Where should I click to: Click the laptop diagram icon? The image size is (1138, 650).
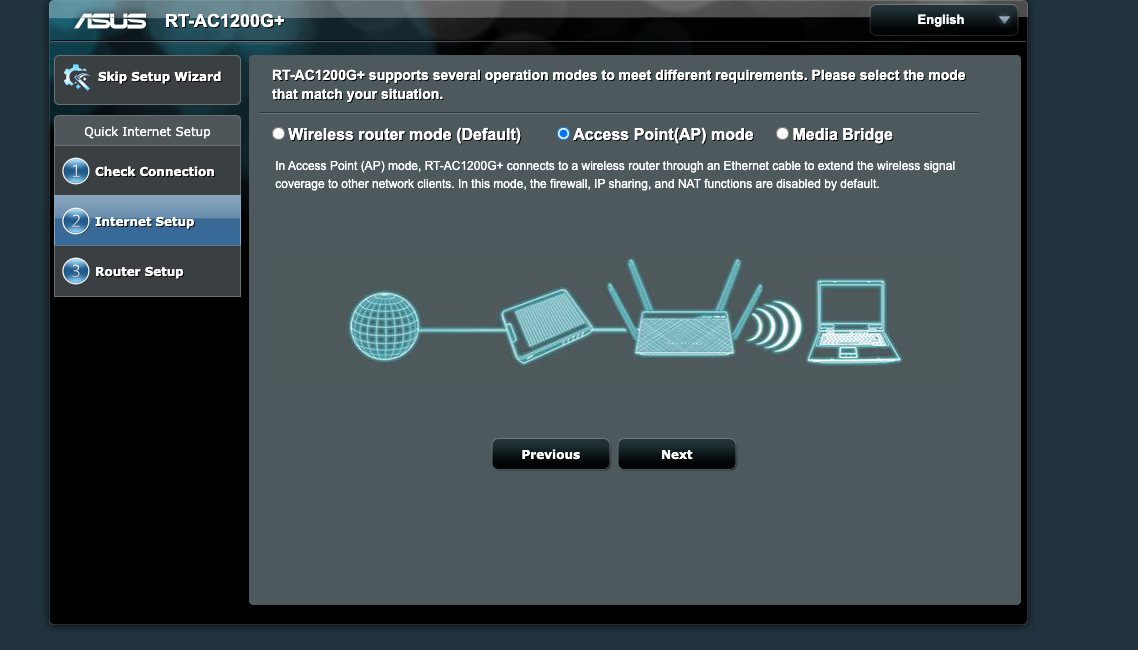pyautogui.click(x=854, y=321)
